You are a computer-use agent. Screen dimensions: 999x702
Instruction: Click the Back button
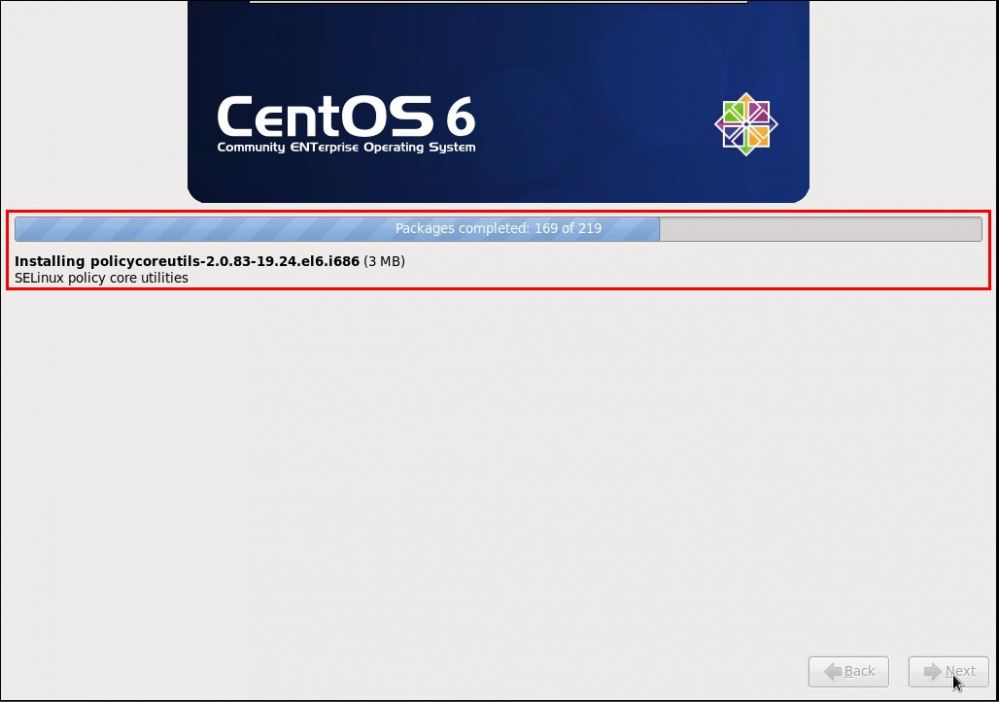coord(848,671)
